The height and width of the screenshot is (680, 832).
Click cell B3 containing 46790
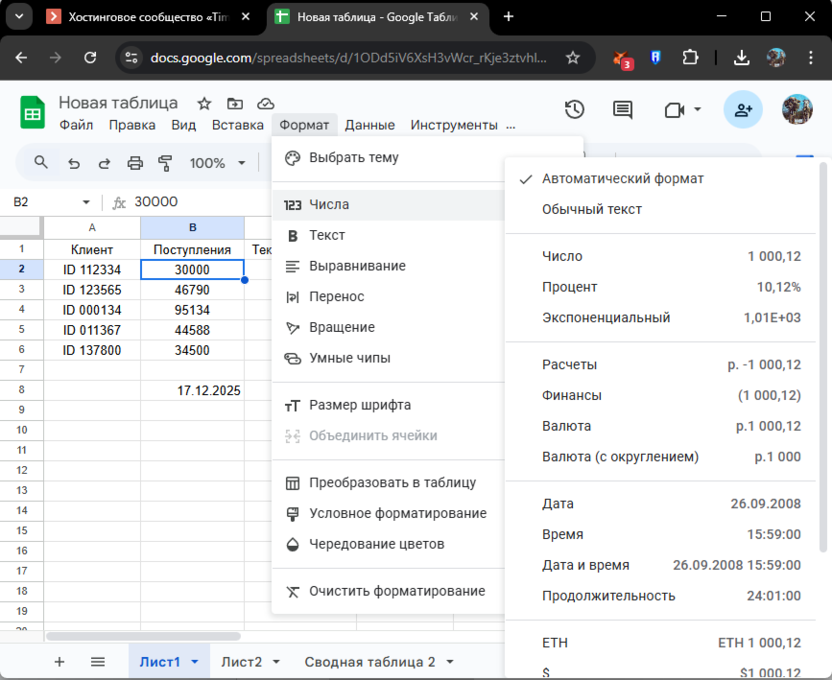pyautogui.click(x=192, y=290)
